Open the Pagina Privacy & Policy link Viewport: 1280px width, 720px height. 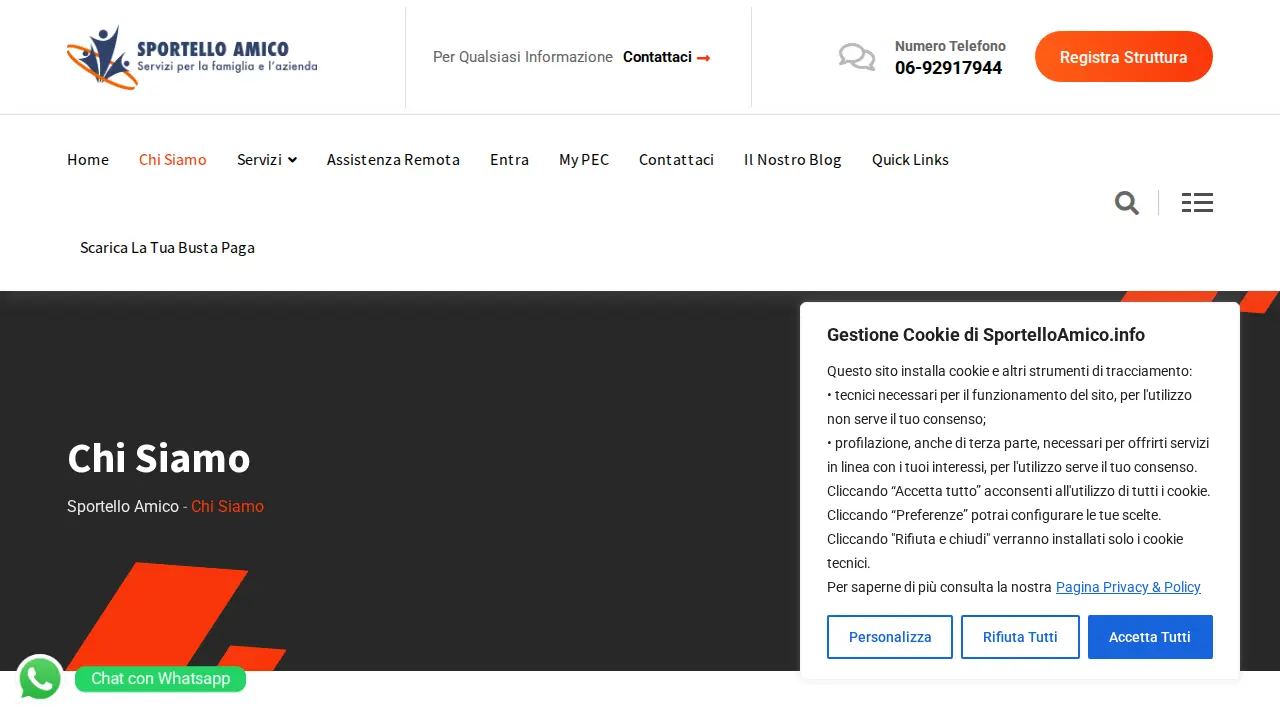click(x=1128, y=587)
